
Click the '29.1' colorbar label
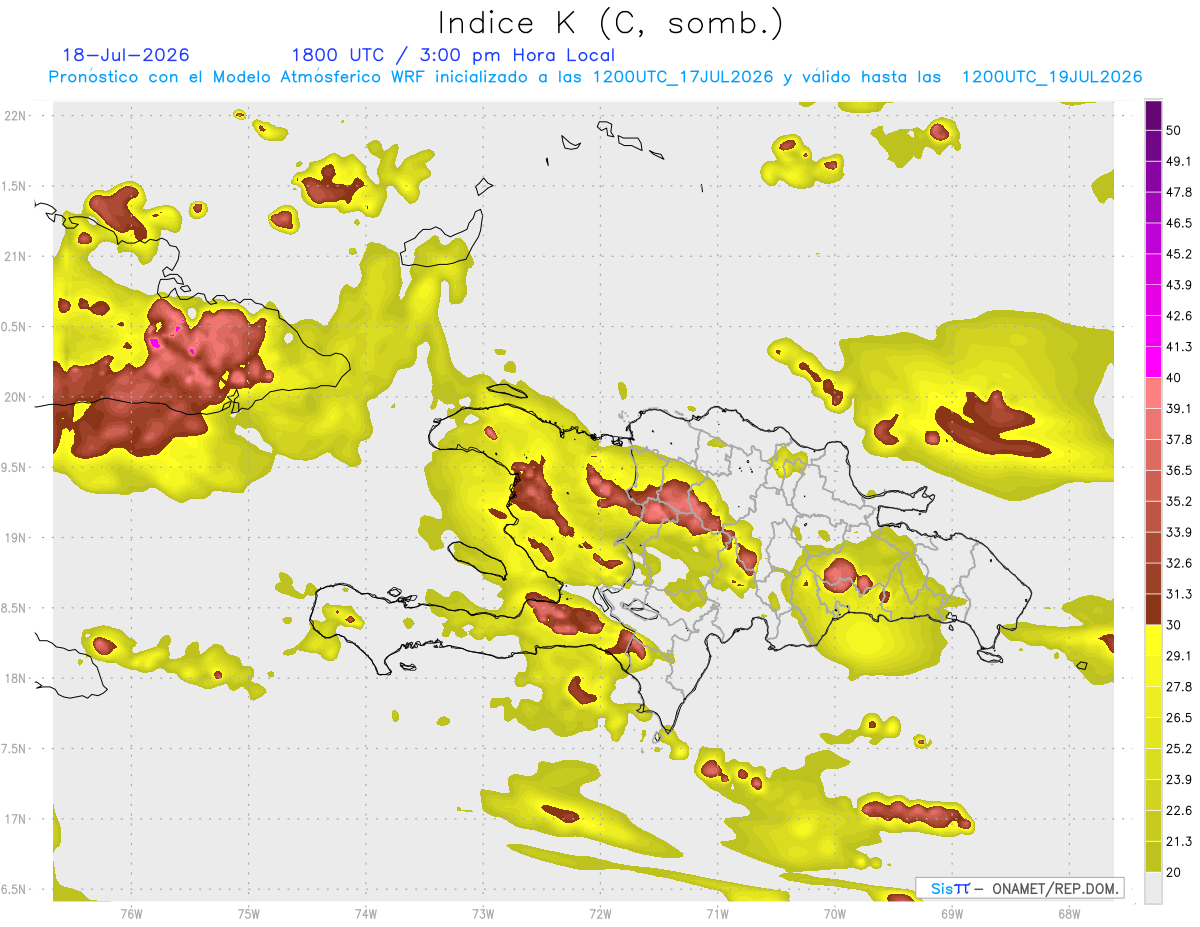pyautogui.click(x=1179, y=656)
